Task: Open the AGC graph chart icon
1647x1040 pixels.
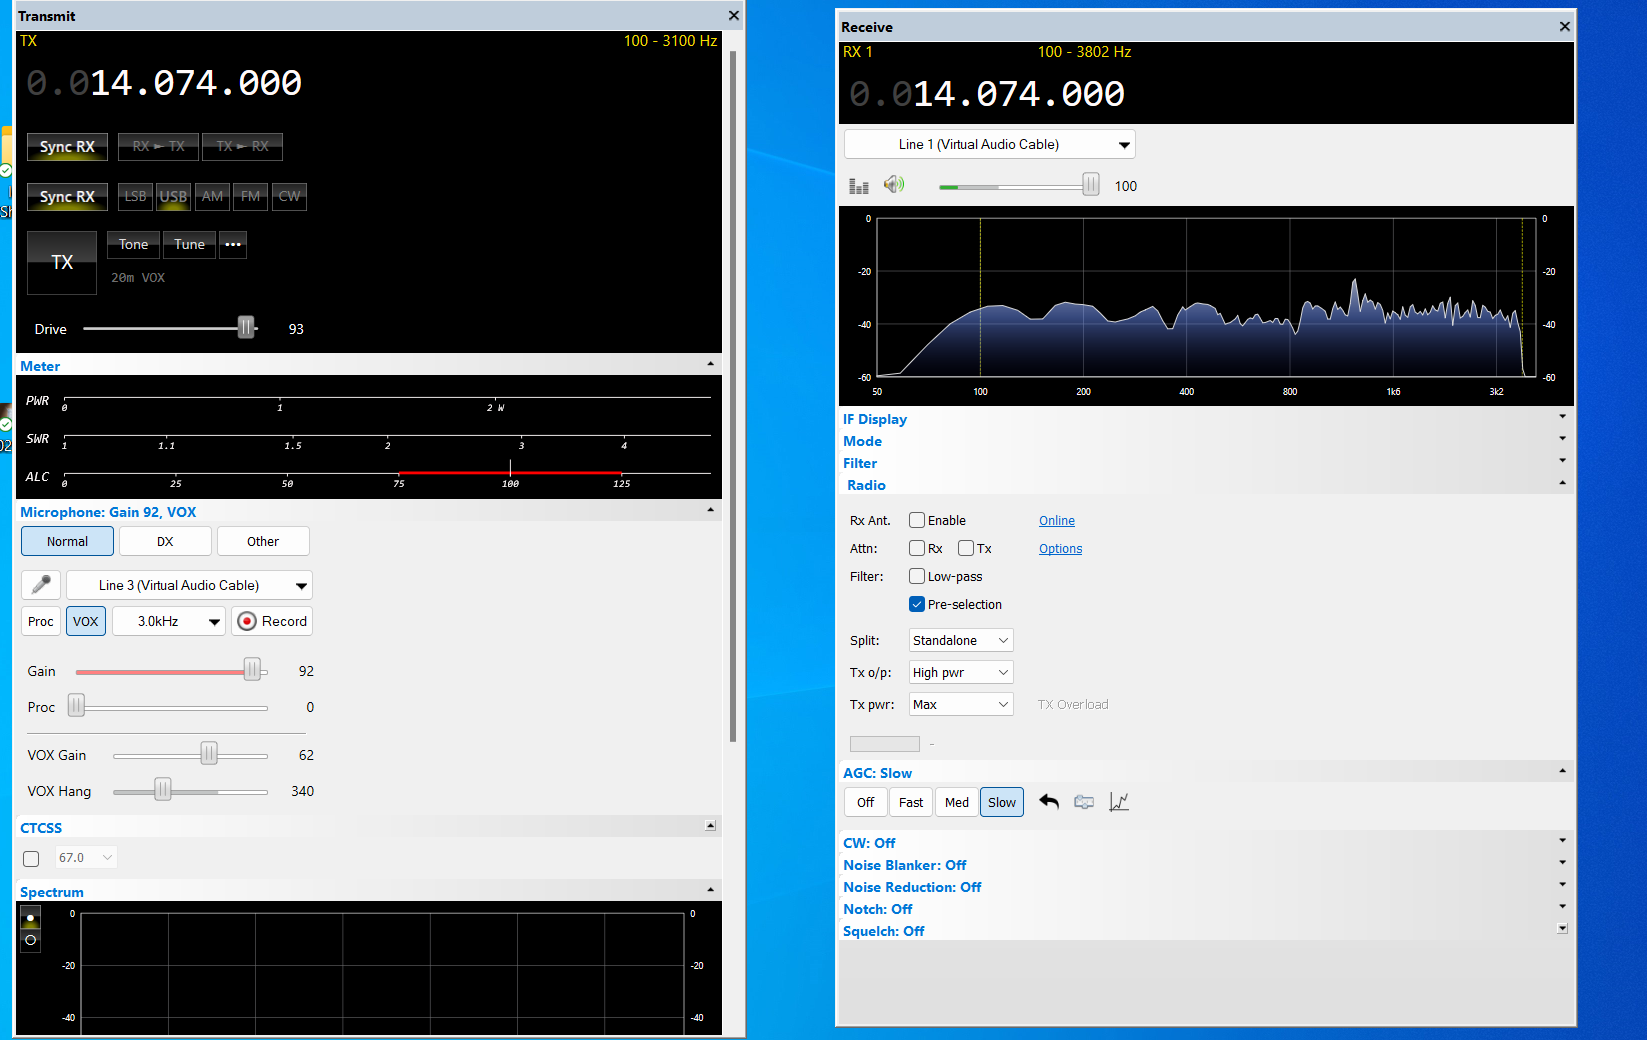Action: [1119, 802]
